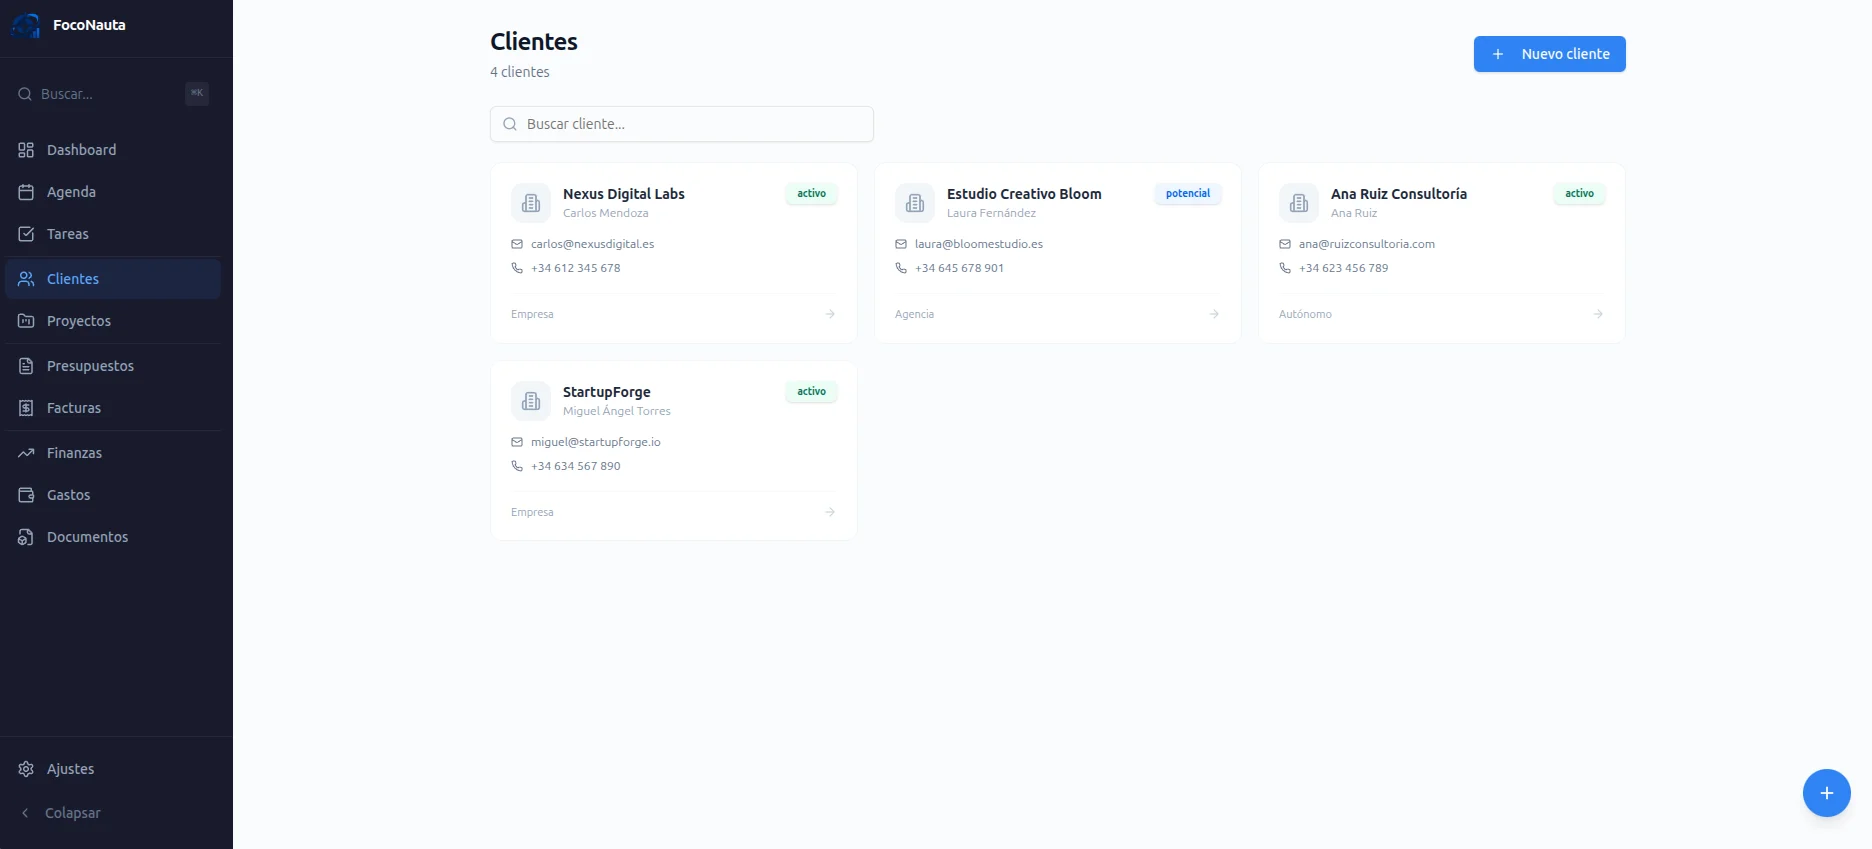Click the Agenda calendar icon
Viewport: 1872px width, 849px height.
tap(26, 192)
